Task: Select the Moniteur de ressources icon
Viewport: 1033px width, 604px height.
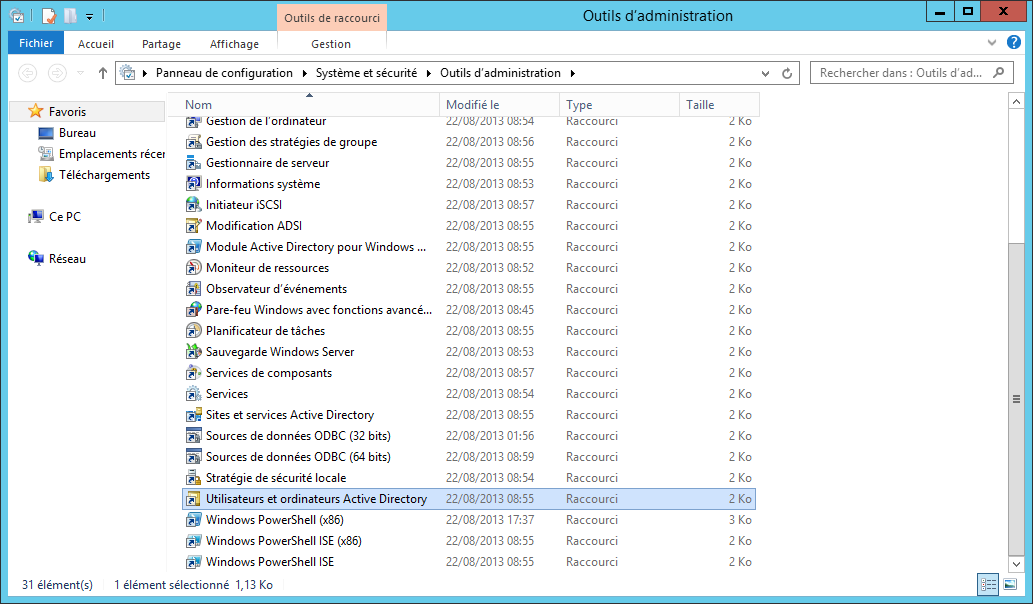Action: 193,268
